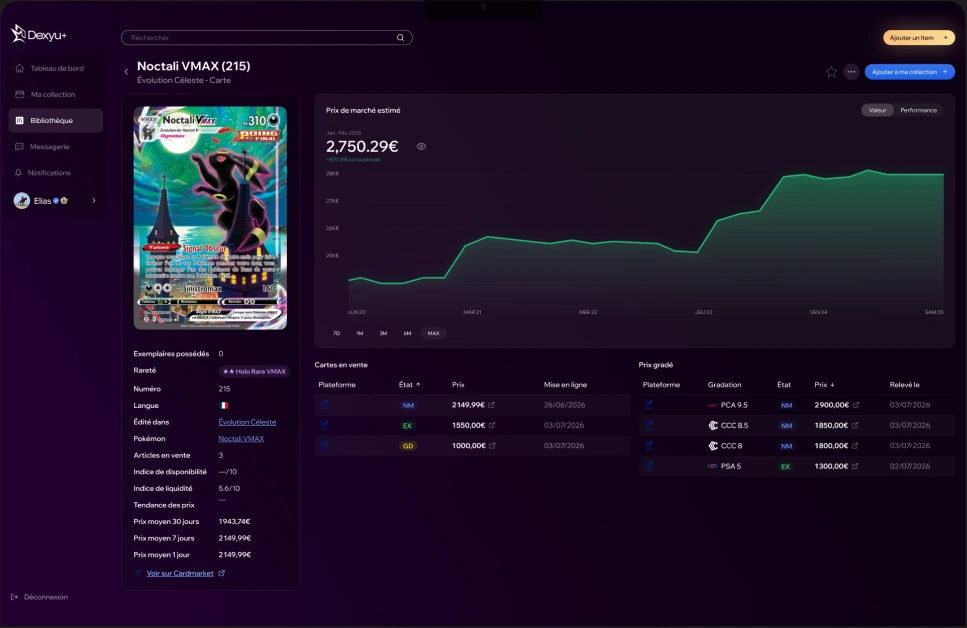
Task: Click into the Rechercher search field
Action: pos(266,38)
